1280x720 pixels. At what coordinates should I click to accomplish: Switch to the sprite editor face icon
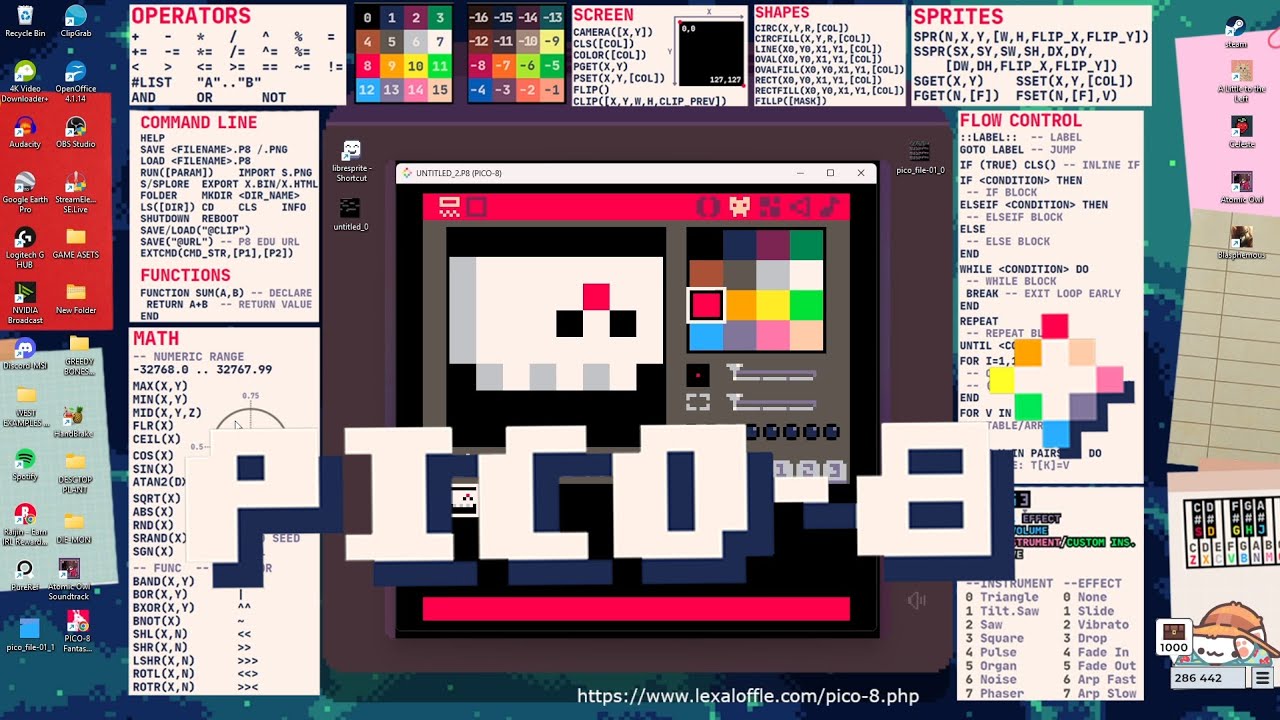739,207
